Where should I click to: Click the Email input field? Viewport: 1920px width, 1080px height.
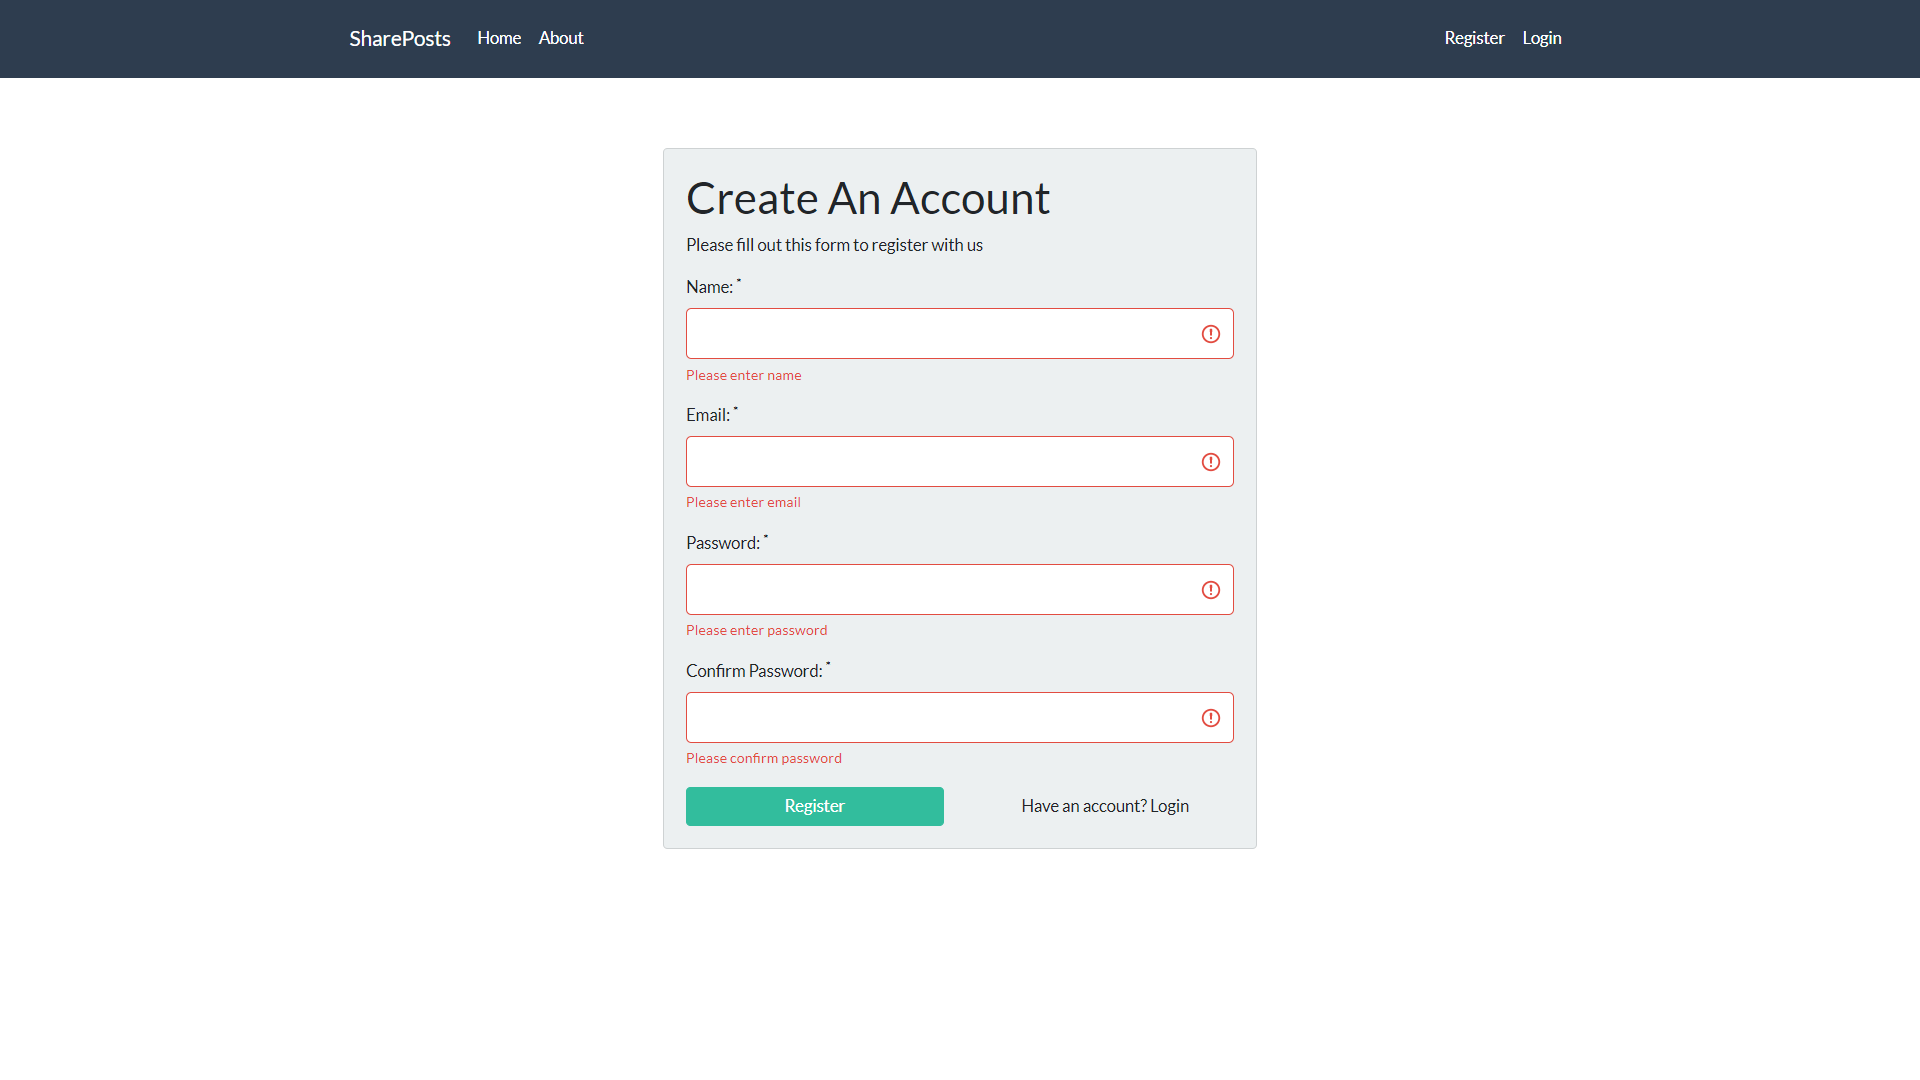(960, 462)
